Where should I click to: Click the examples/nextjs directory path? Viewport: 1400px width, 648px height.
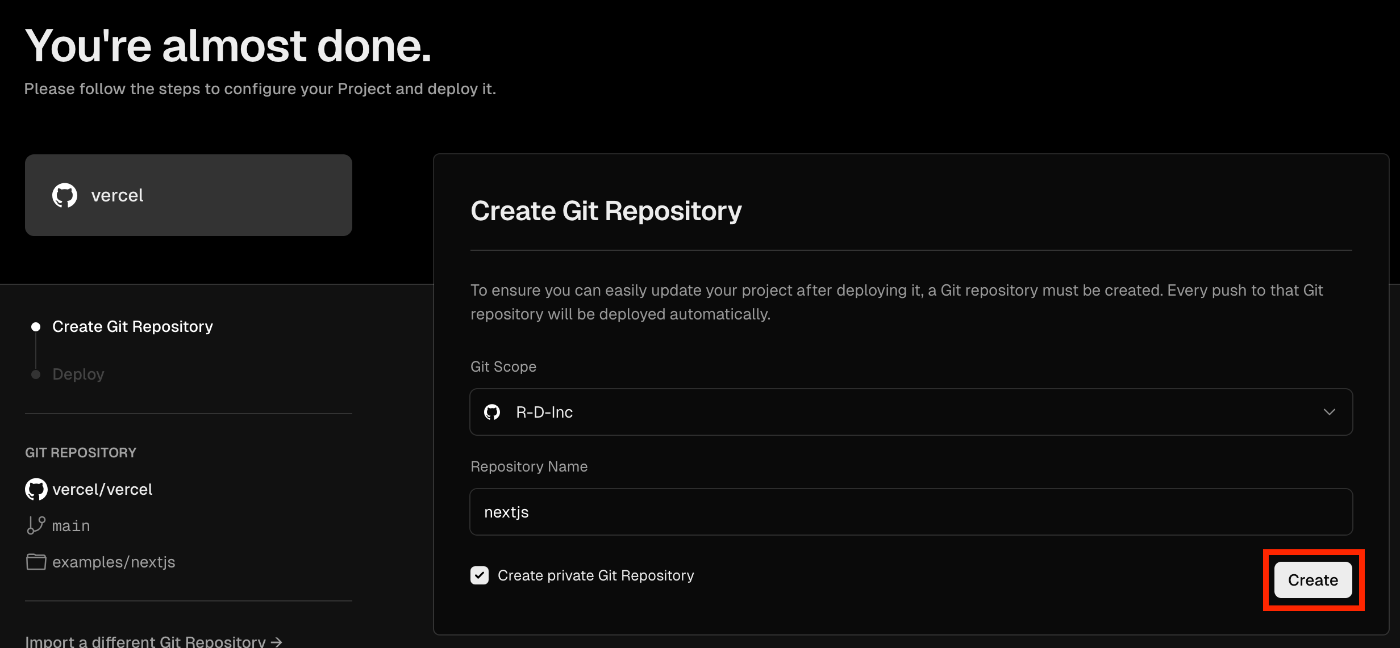coord(114,562)
